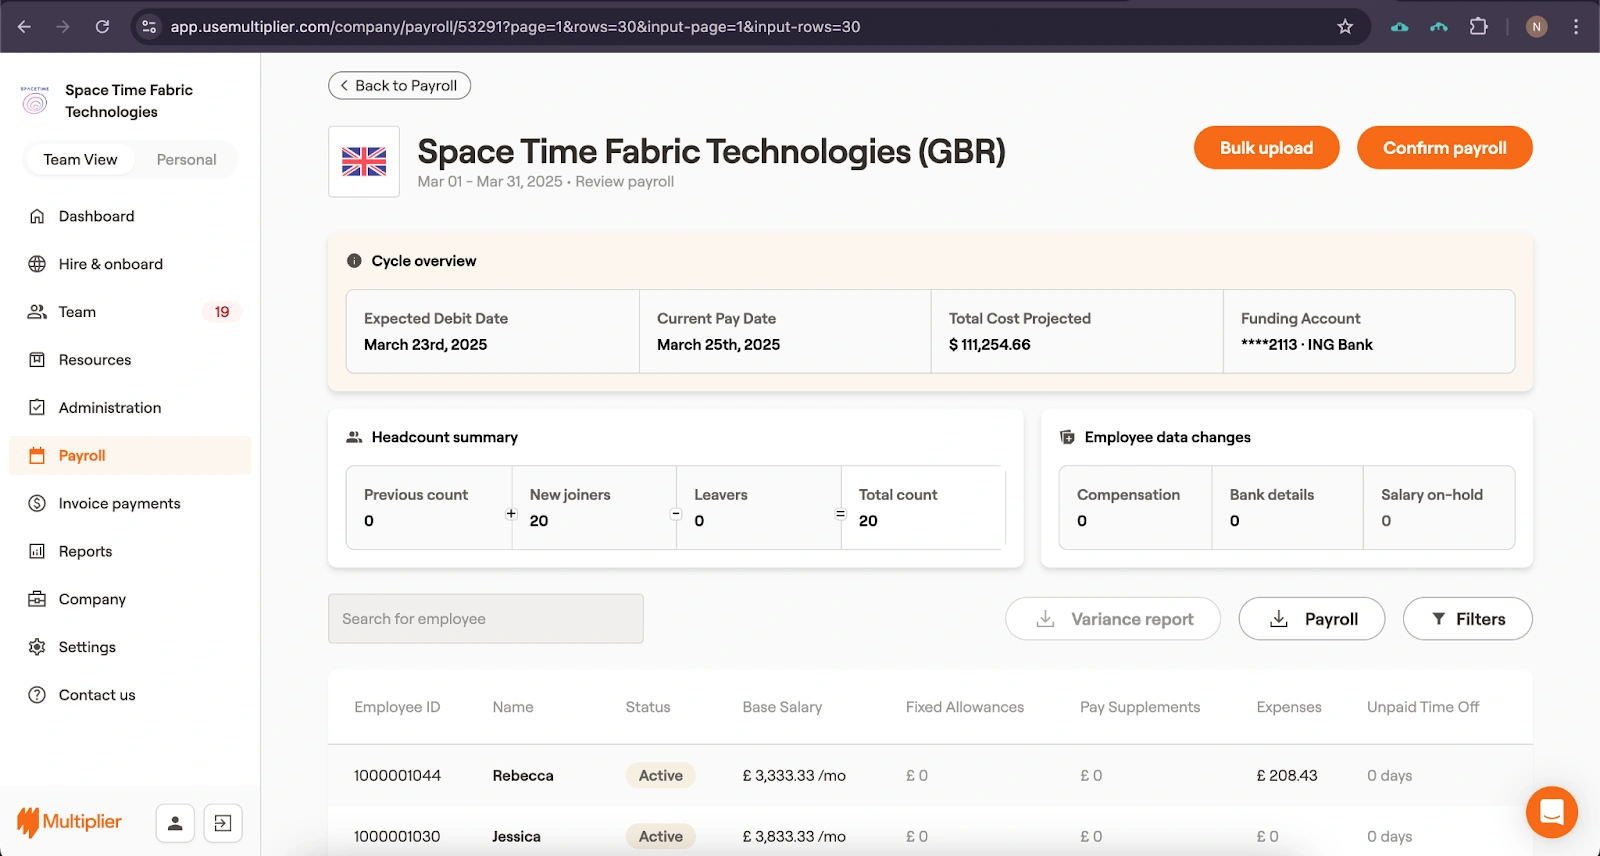Click the Headcount summary people icon

[x=354, y=437]
